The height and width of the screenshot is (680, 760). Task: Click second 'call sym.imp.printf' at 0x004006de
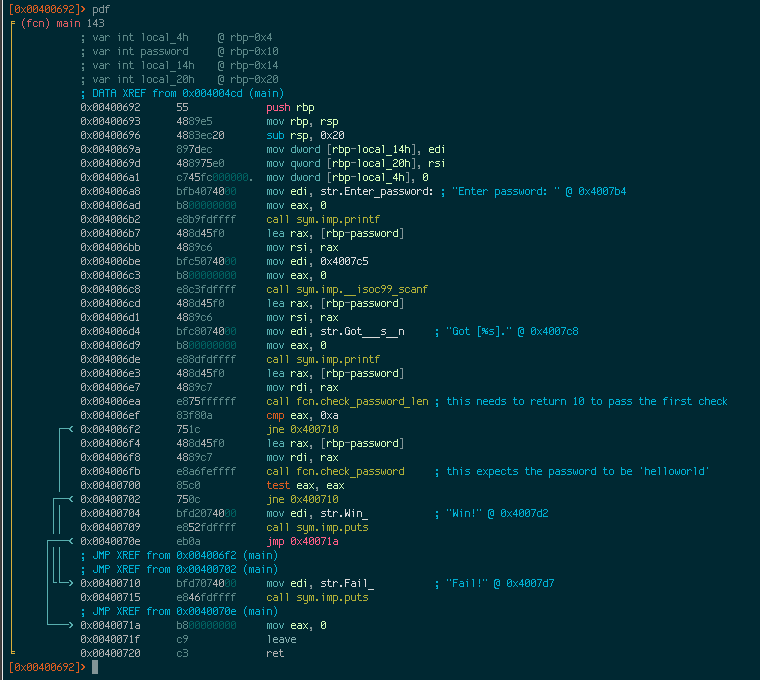tap(323, 360)
